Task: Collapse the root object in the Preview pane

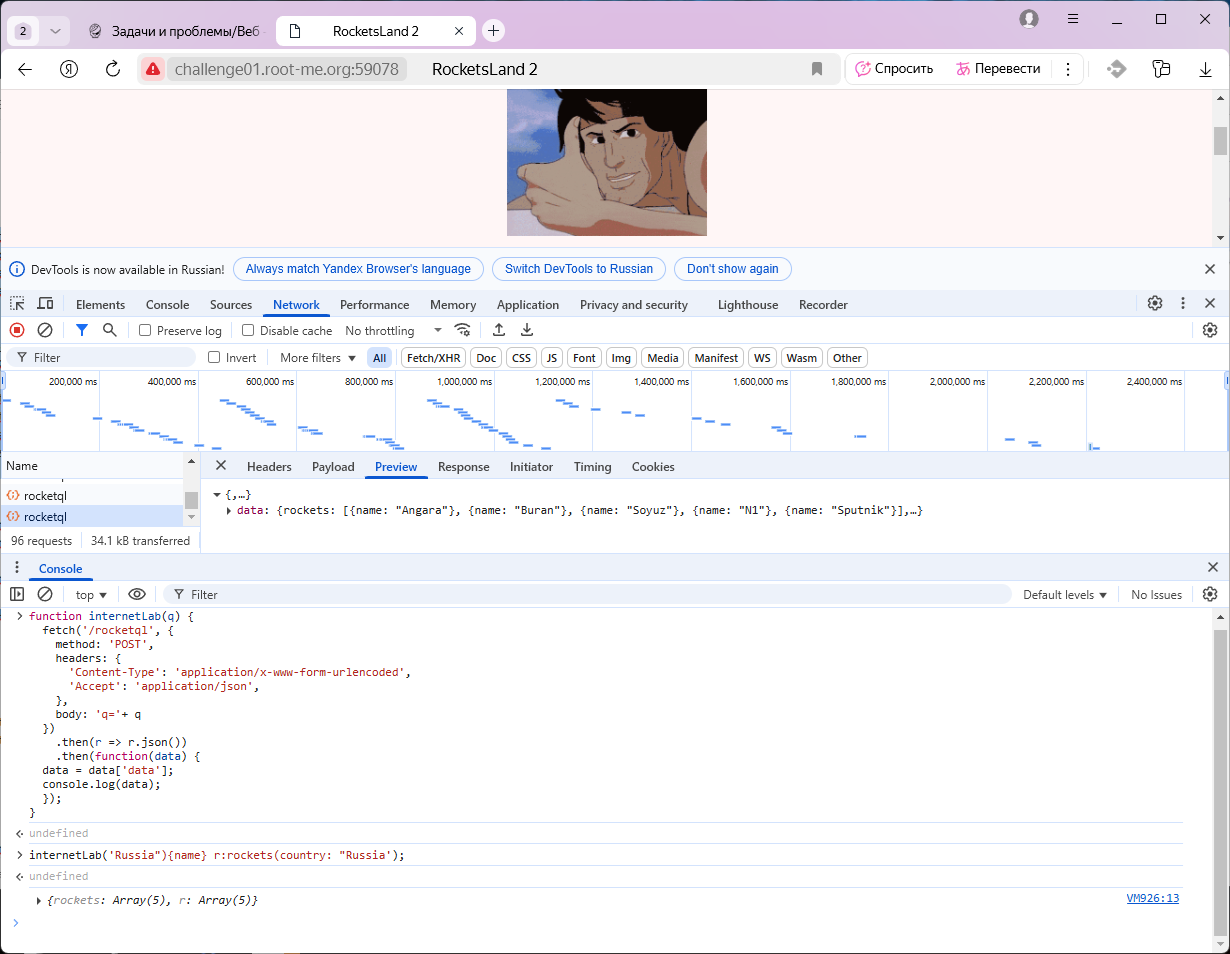Action: [x=217, y=494]
